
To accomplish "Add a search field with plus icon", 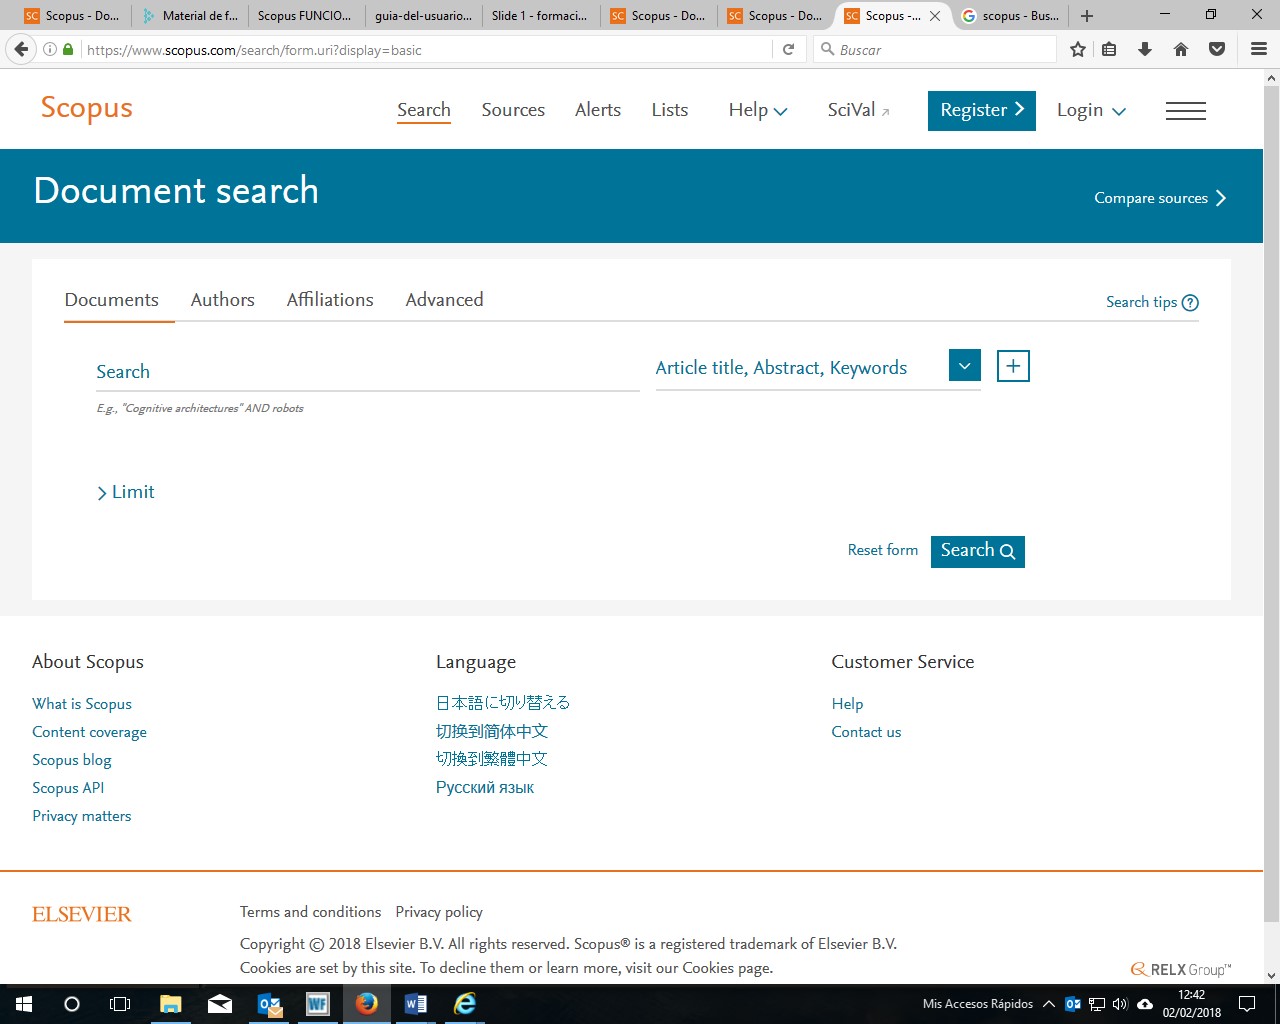I will pos(1013,366).
